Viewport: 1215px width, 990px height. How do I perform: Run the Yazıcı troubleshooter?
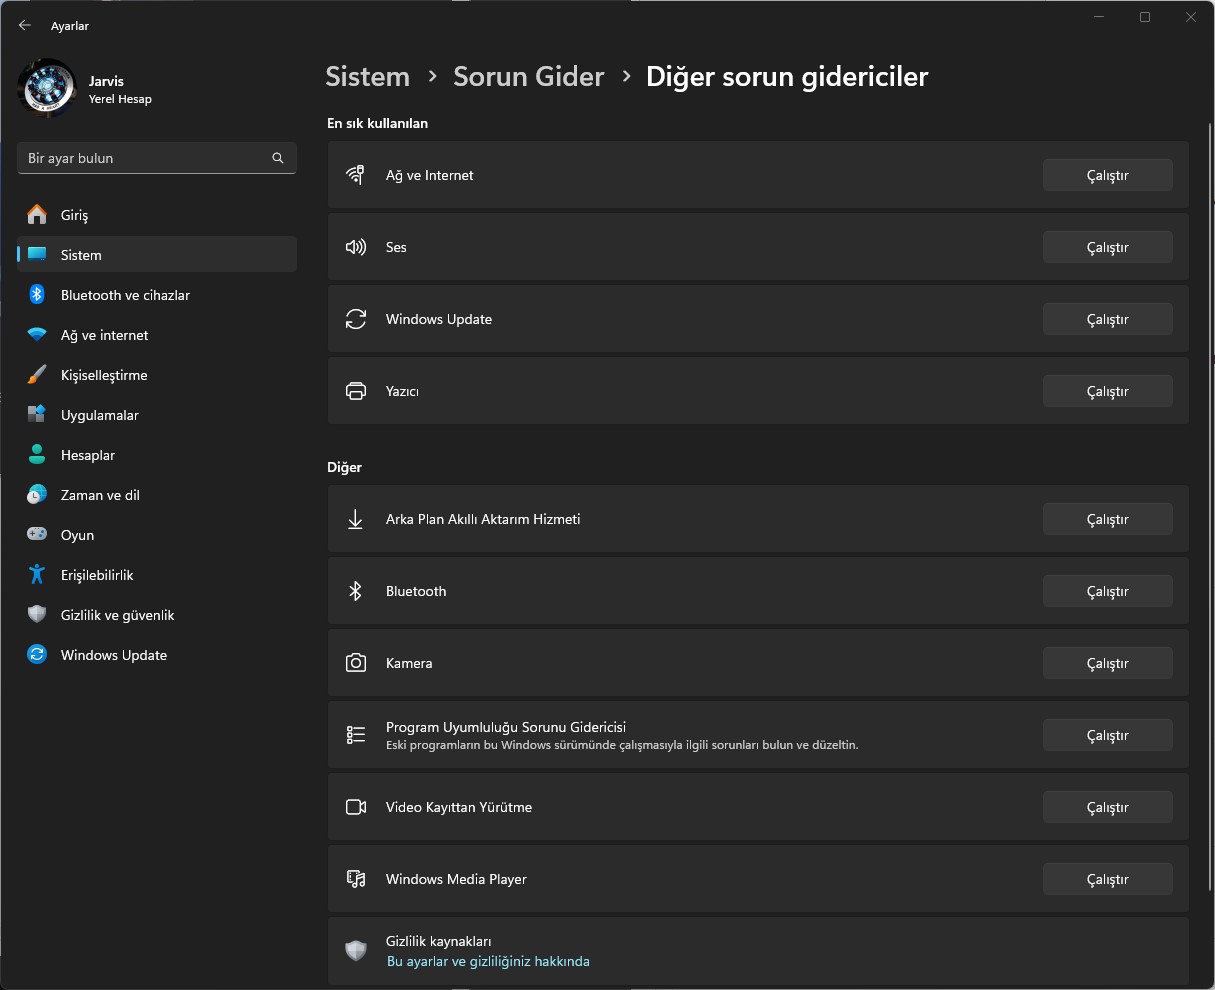pyautogui.click(x=1107, y=391)
